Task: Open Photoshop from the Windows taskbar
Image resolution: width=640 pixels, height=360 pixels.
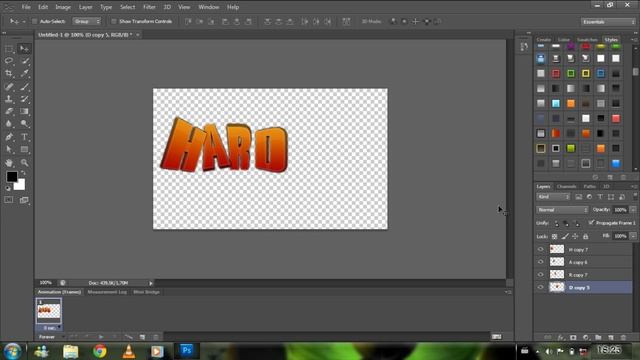Action: (x=187, y=351)
